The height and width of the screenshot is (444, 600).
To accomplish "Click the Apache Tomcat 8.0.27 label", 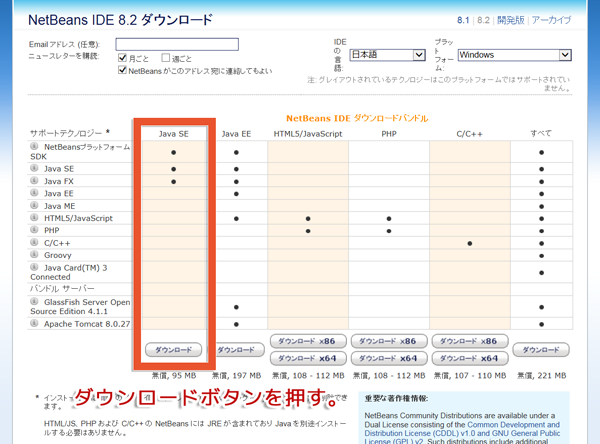I will [87, 324].
